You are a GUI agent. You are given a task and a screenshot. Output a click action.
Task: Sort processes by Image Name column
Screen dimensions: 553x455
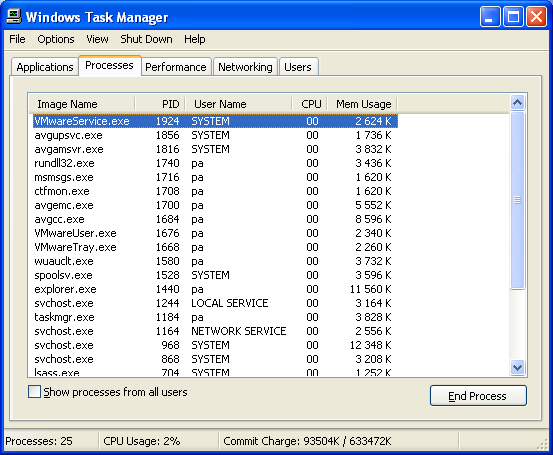tap(81, 104)
